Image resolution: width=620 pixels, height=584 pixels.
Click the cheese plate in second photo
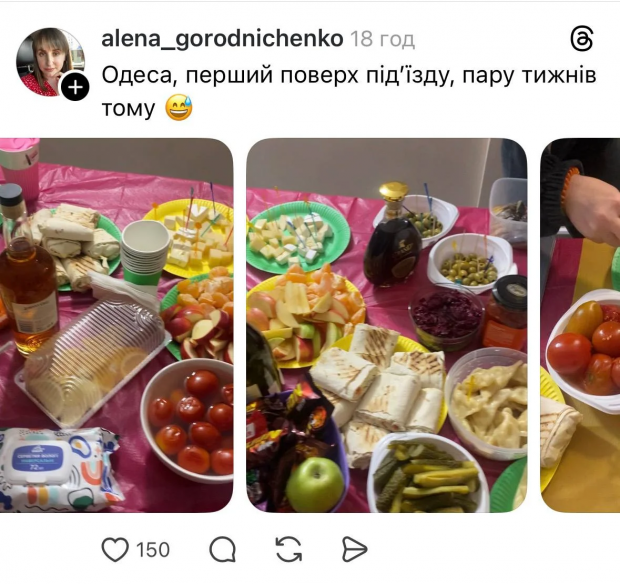(298, 238)
